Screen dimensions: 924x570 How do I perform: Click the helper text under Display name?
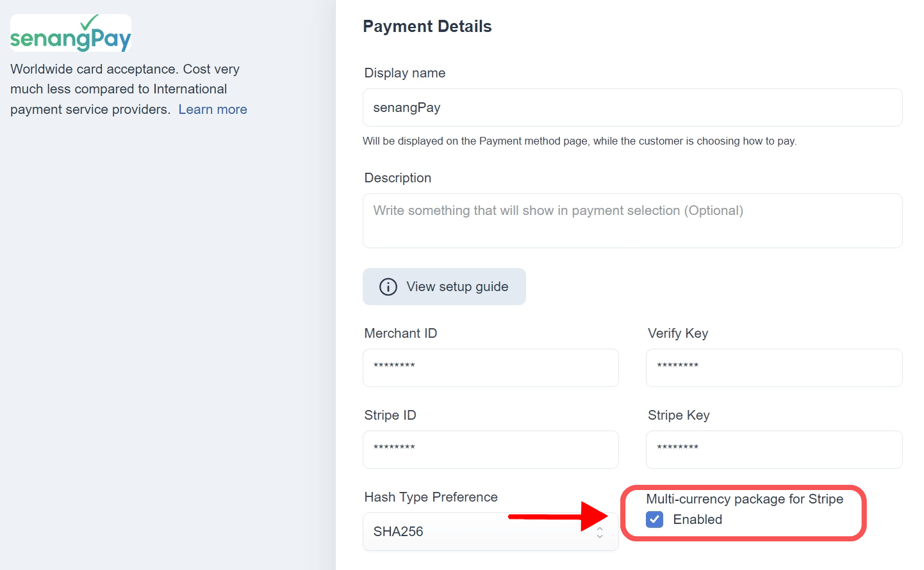(579, 141)
